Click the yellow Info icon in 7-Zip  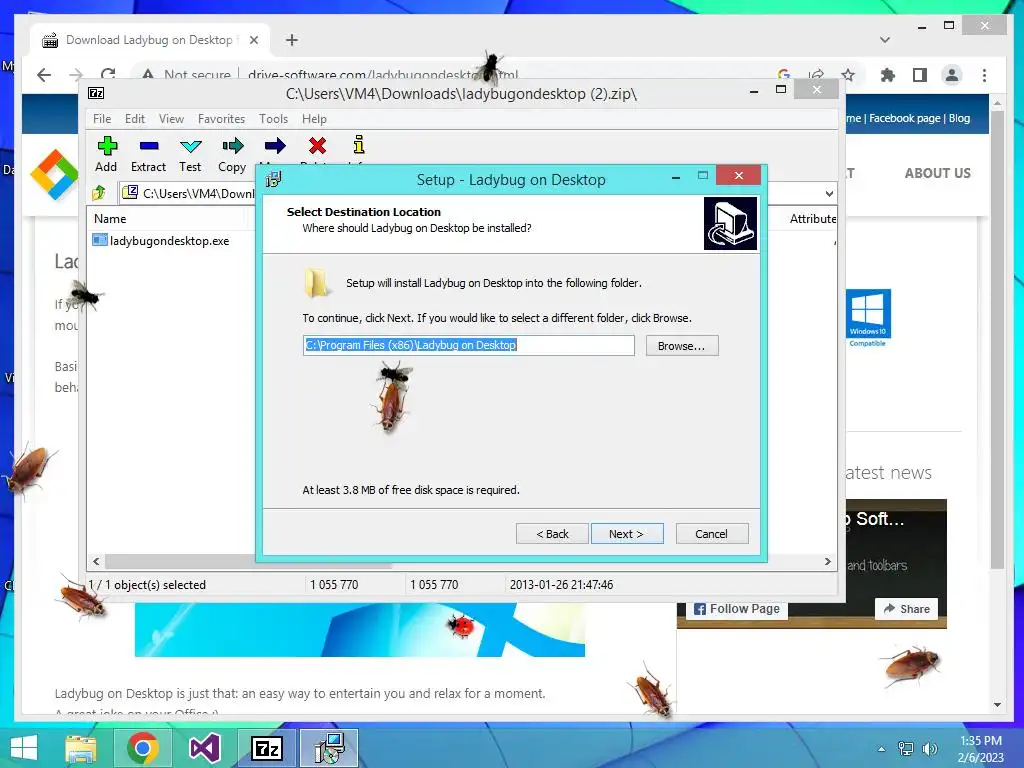[x=359, y=144]
